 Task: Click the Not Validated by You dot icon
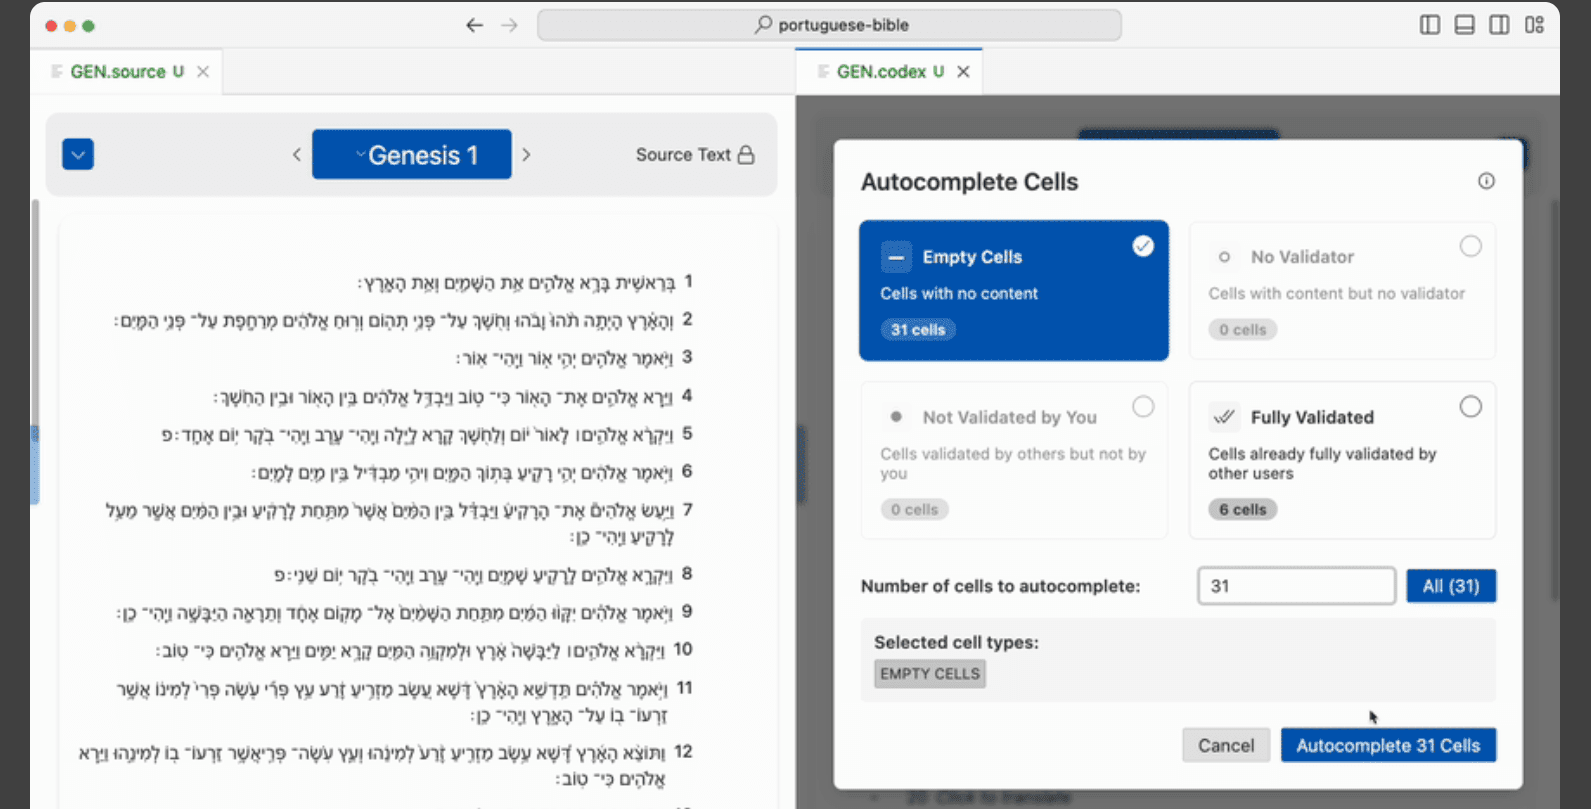click(896, 417)
